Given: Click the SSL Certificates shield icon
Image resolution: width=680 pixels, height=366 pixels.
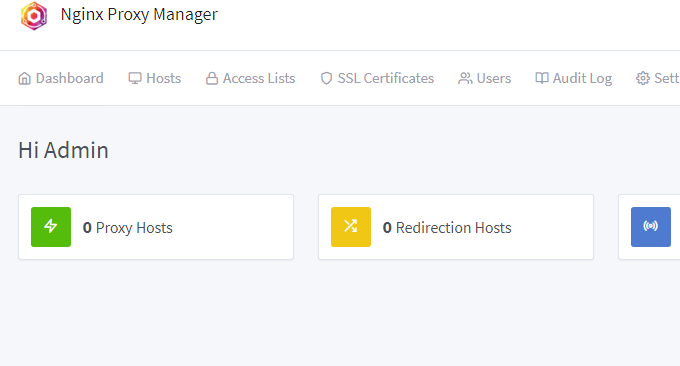Looking at the screenshot, I should (327, 78).
